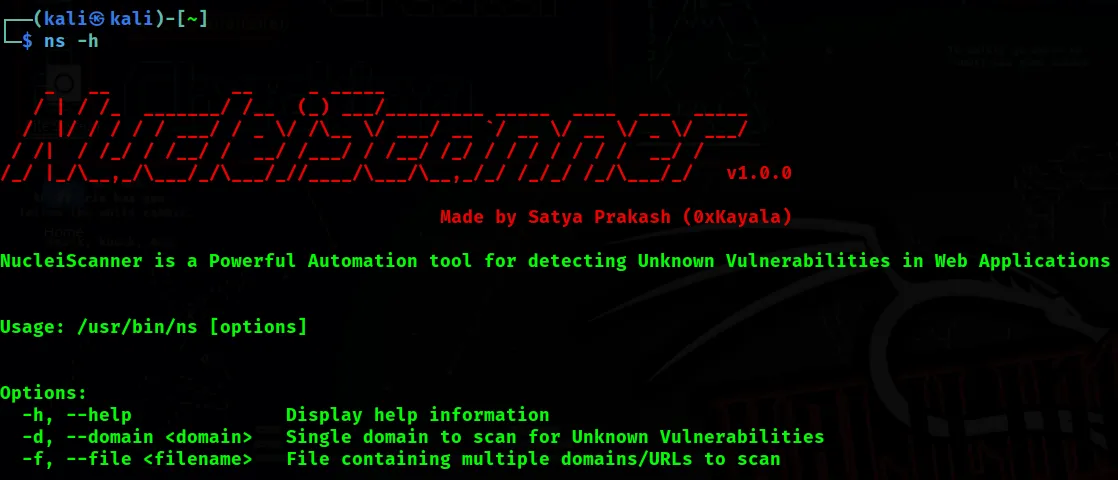Screen dimensions: 1118x480
Task: Select the '-d, --domain <domain>' option flag
Action: tap(137, 437)
